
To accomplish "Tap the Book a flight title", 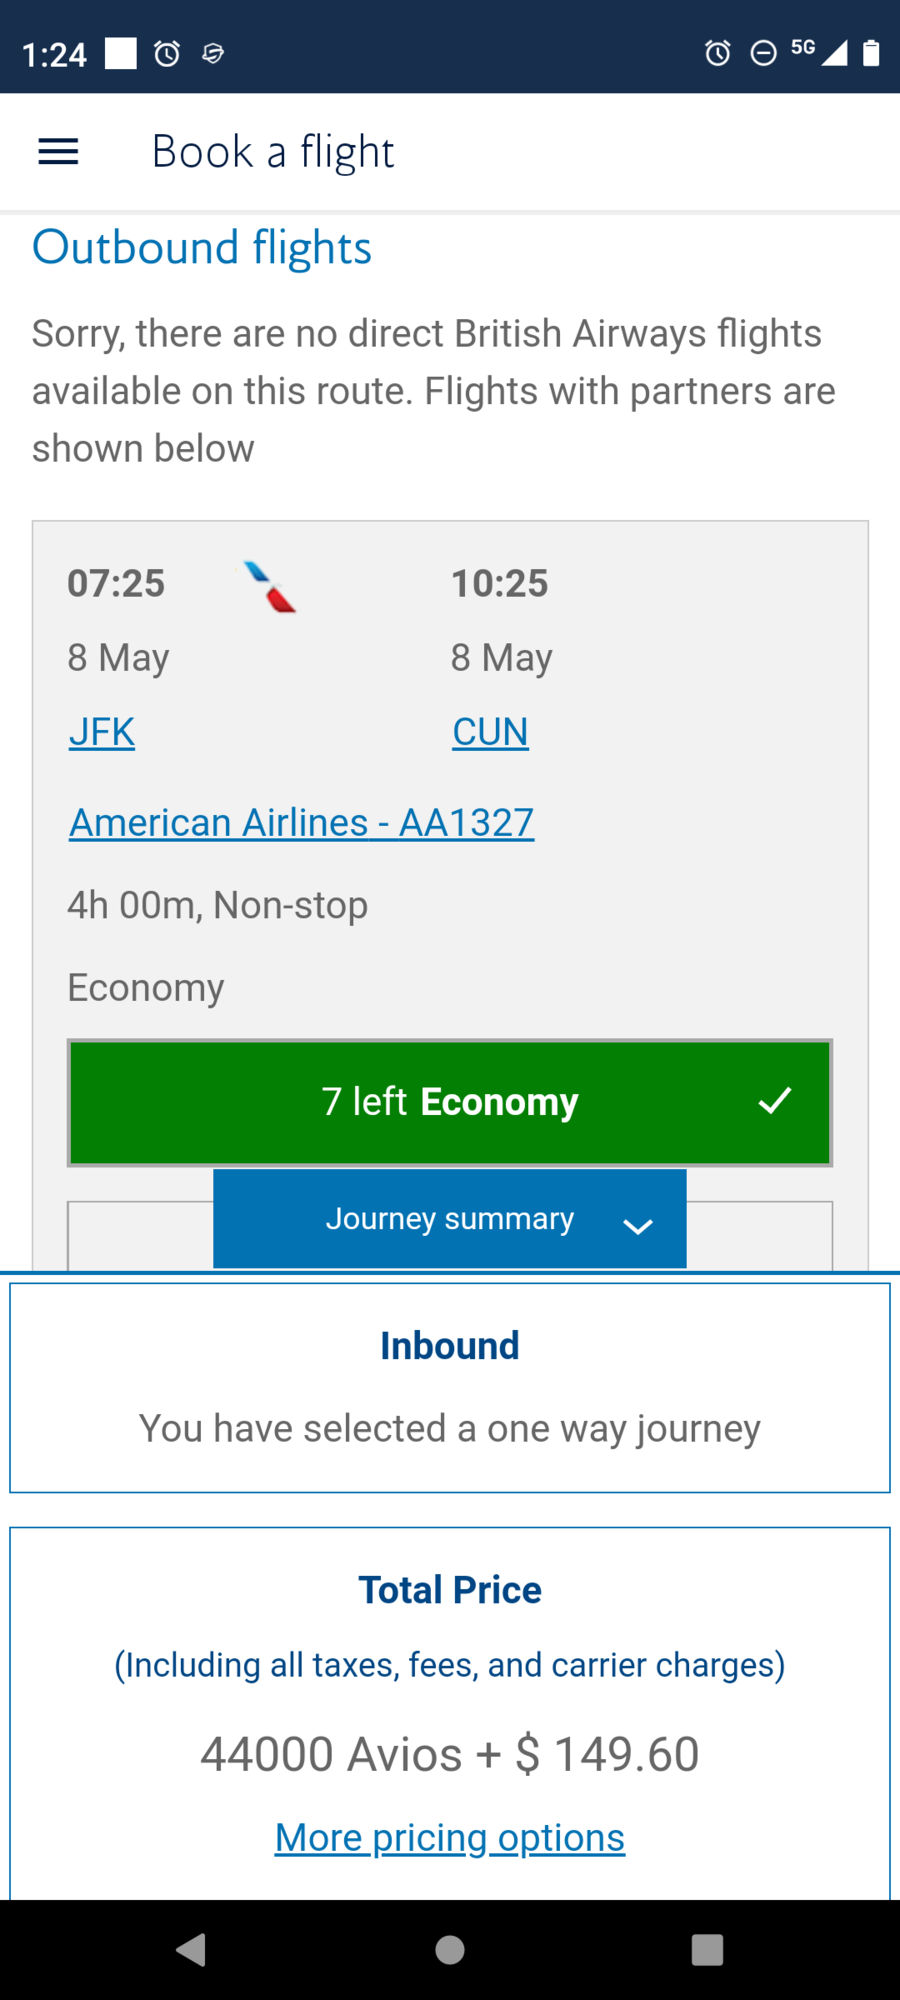I will (273, 152).
